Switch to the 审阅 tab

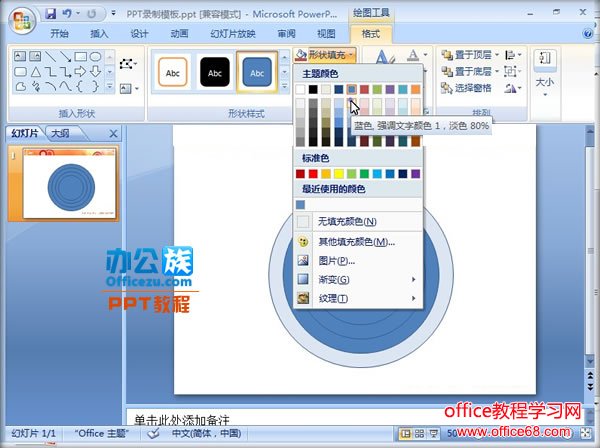286,34
